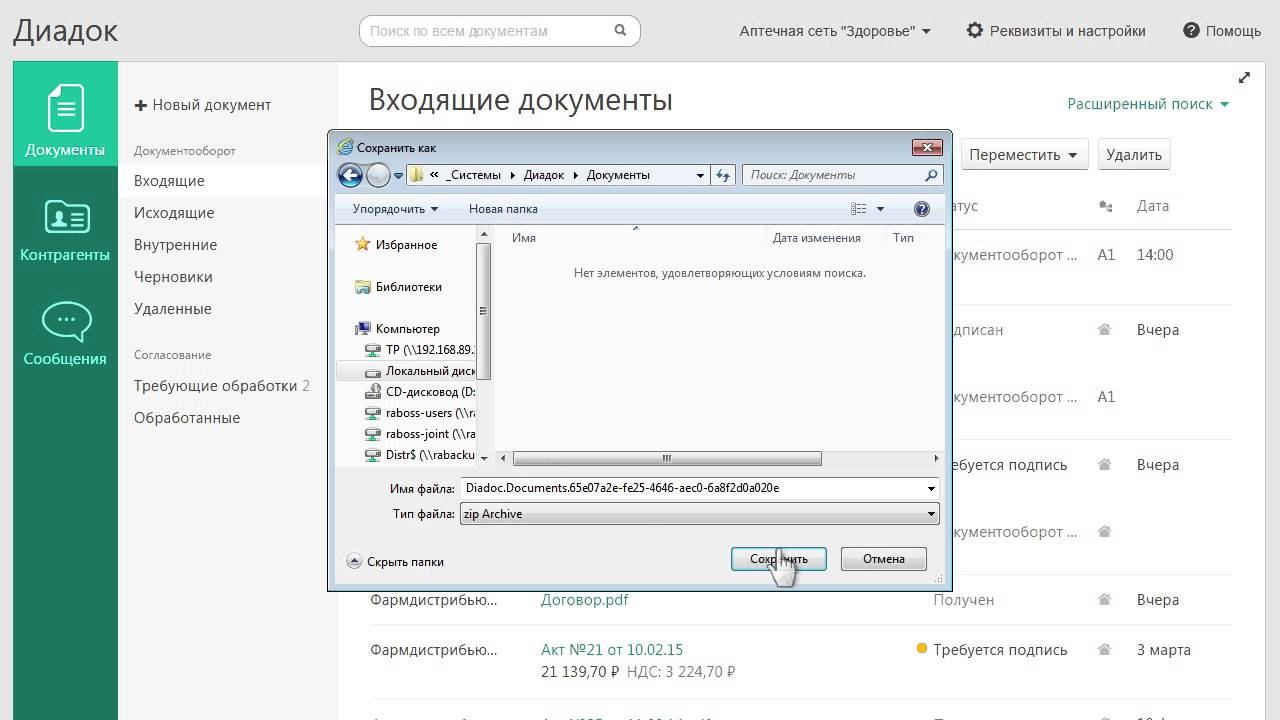The image size is (1280, 720).
Task: Open the Удаленные folder
Action: point(173,309)
